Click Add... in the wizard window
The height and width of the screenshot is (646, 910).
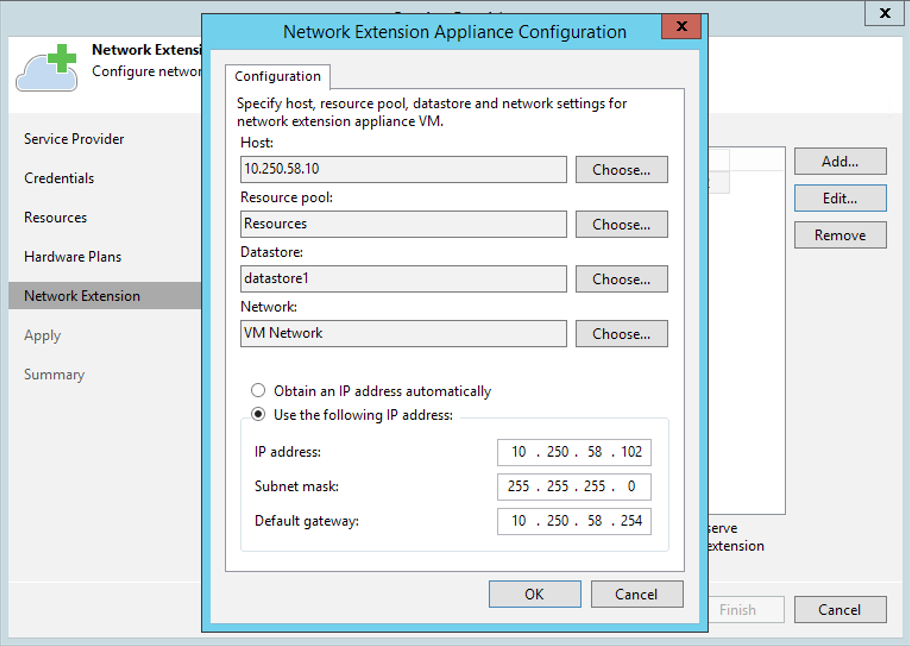[x=840, y=161]
